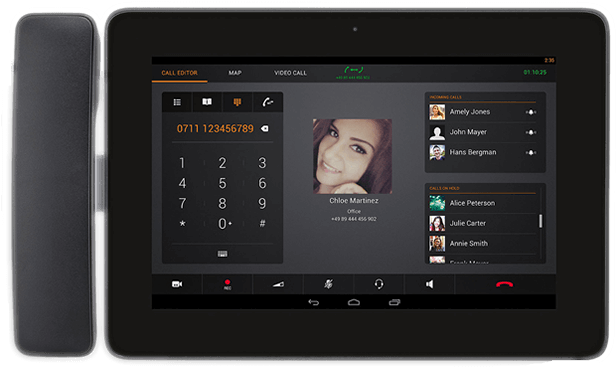Viewport: 616px width, 367px height.
Task: Click the call forwarding handset icon
Action: point(268,102)
